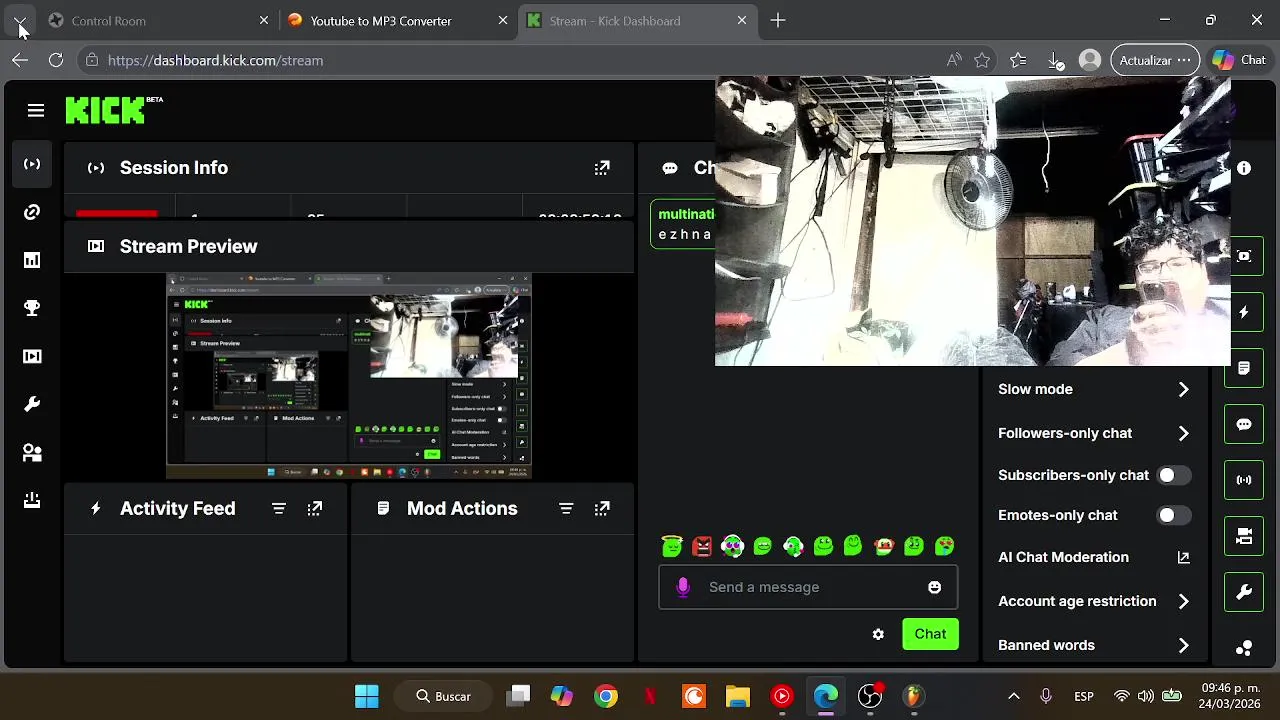Bookmark this page with star icon
The height and width of the screenshot is (720, 1280).
coord(982,60)
